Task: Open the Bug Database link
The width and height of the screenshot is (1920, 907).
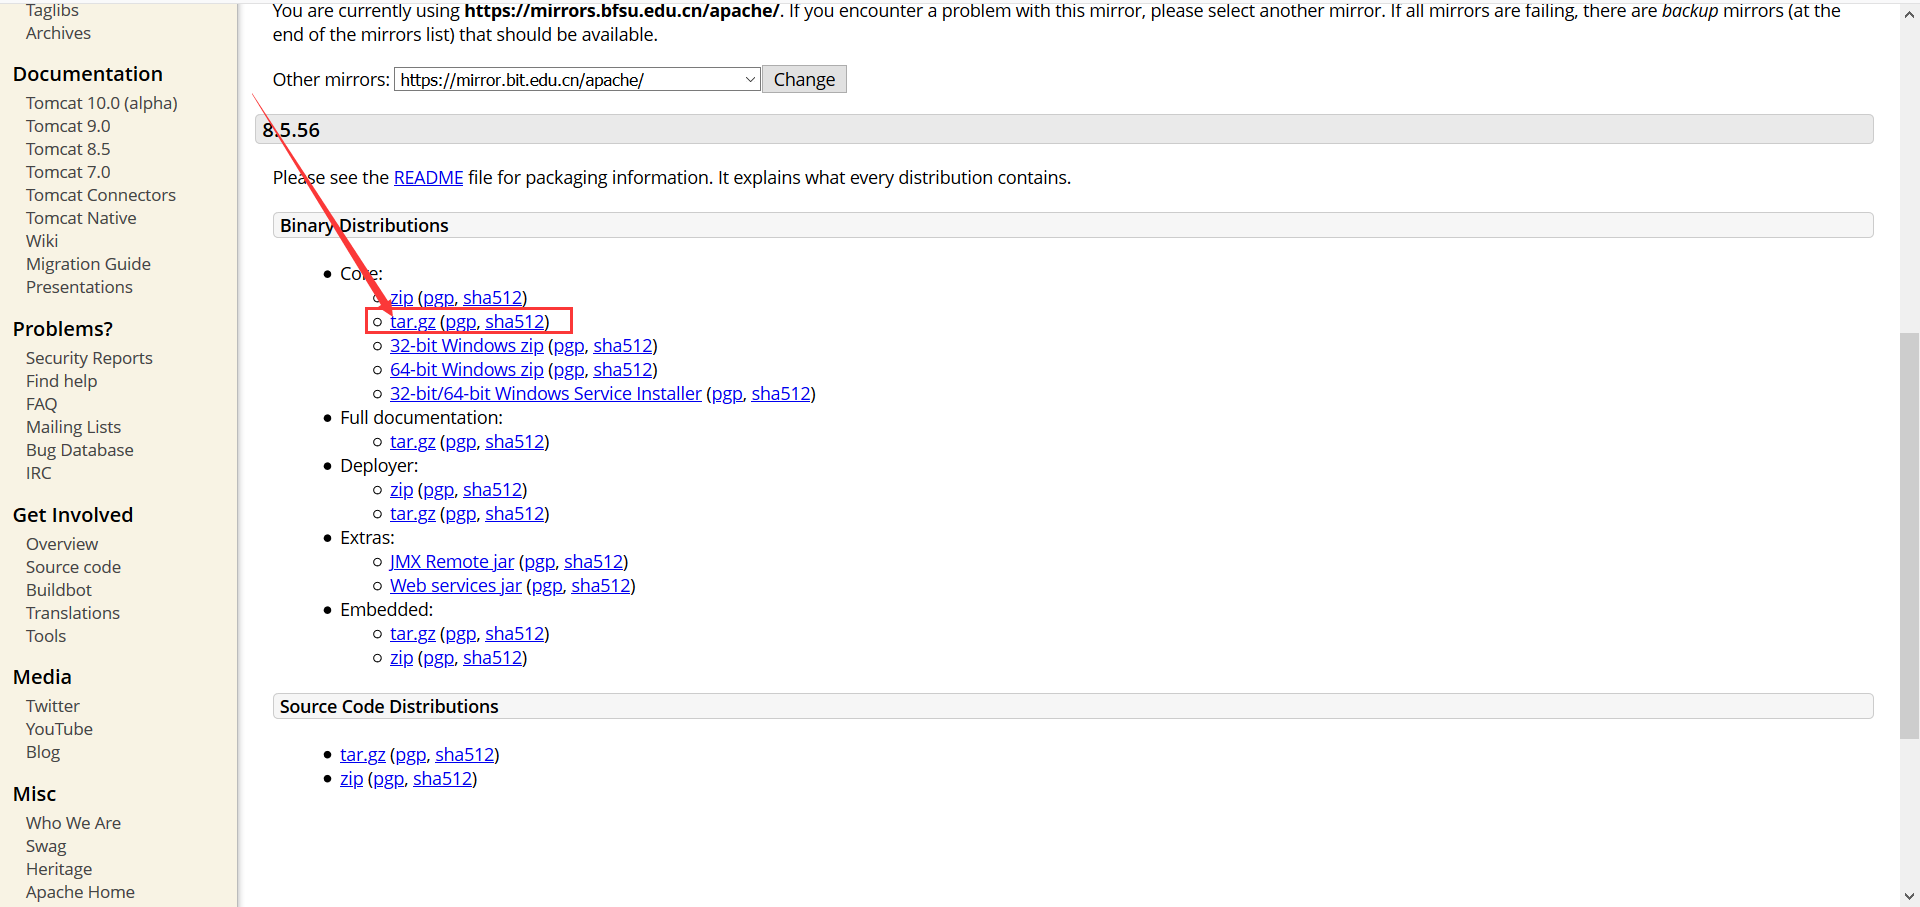Action: [79, 450]
